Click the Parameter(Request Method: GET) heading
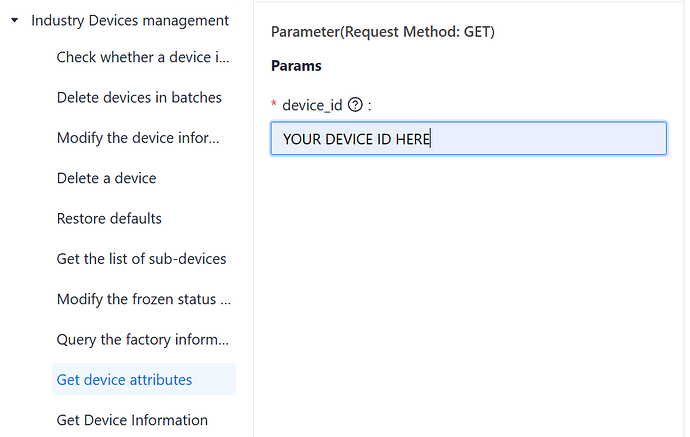Screen dimensions: 690x437 click(x=383, y=32)
